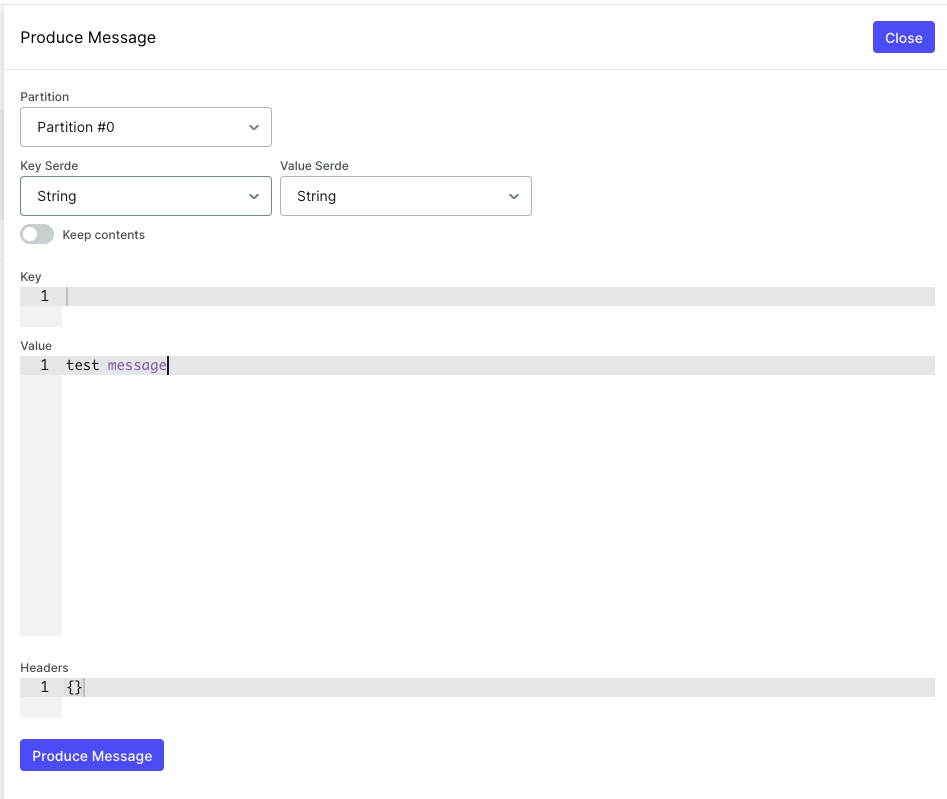Click the Key Serde field label
947x799 pixels.
point(49,165)
